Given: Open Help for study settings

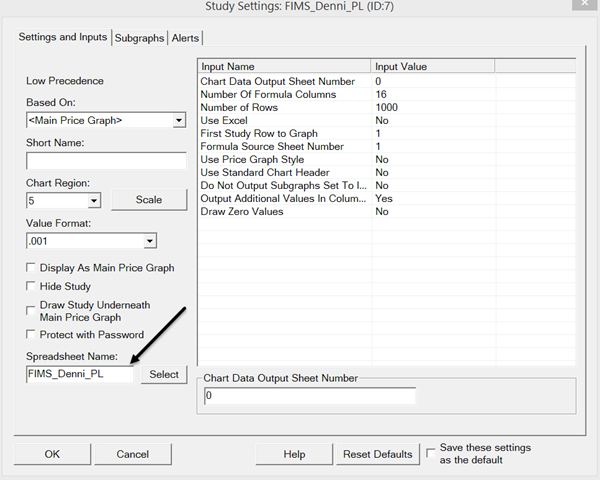Looking at the screenshot, I should click(x=294, y=454).
